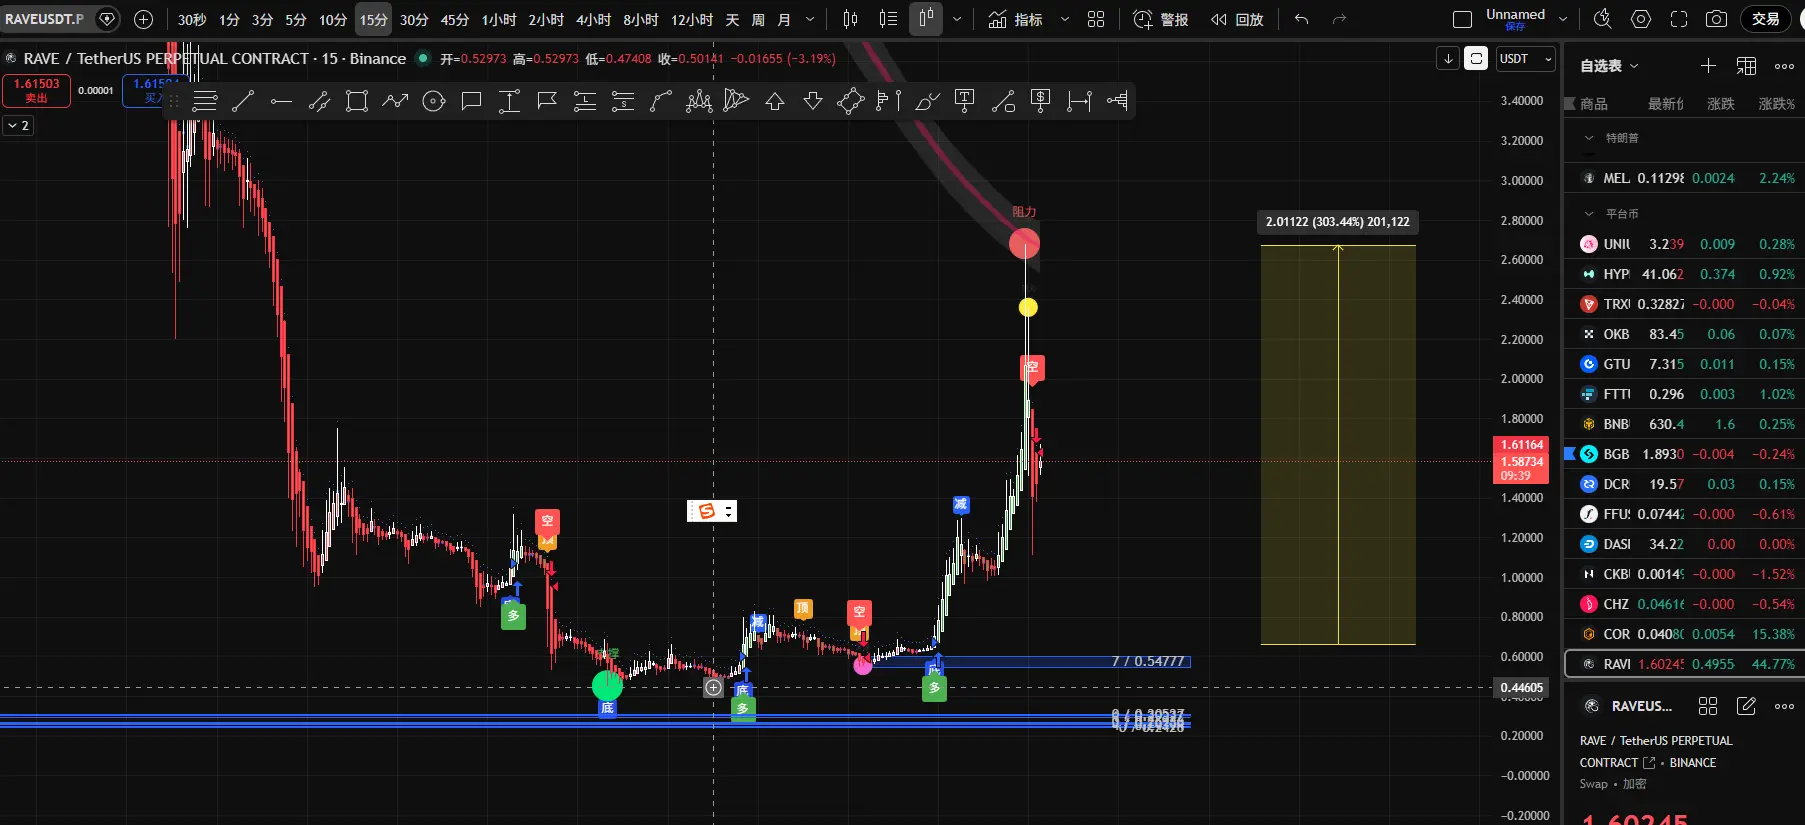Redo the last chart action
This screenshot has width=1805, height=825.
tap(1339, 19)
